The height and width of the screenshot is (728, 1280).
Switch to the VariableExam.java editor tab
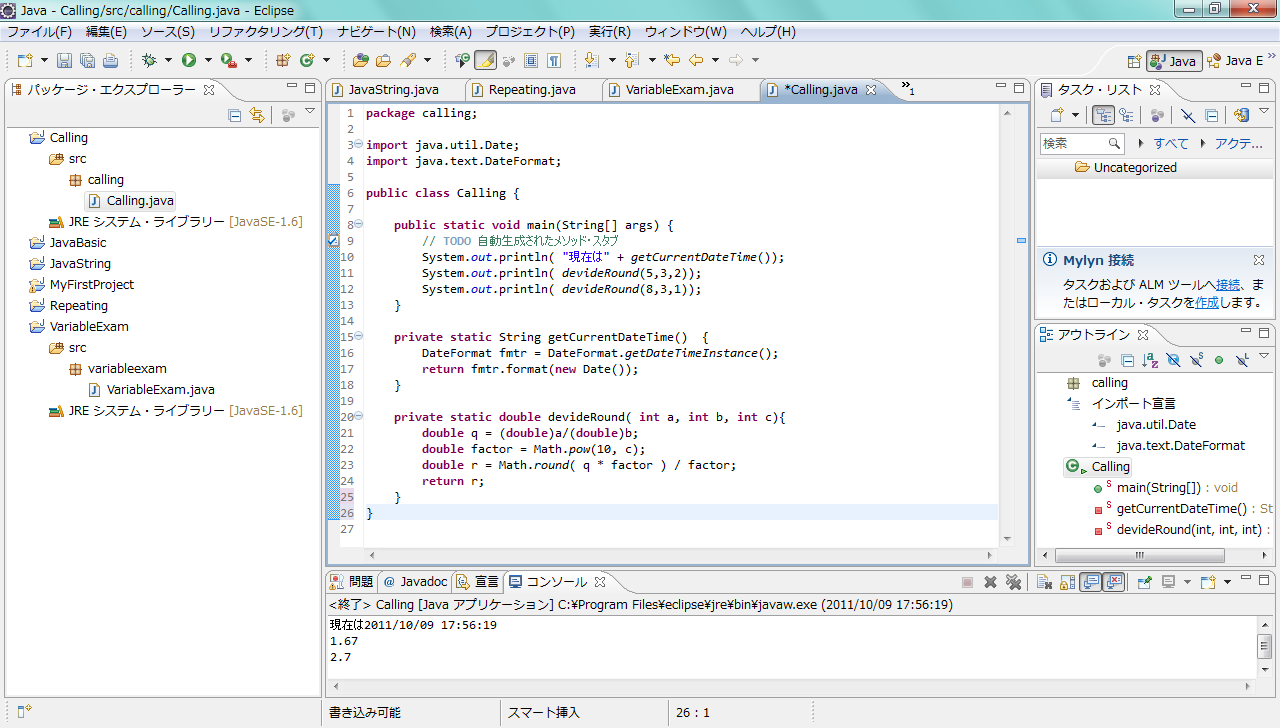pyautogui.click(x=679, y=90)
